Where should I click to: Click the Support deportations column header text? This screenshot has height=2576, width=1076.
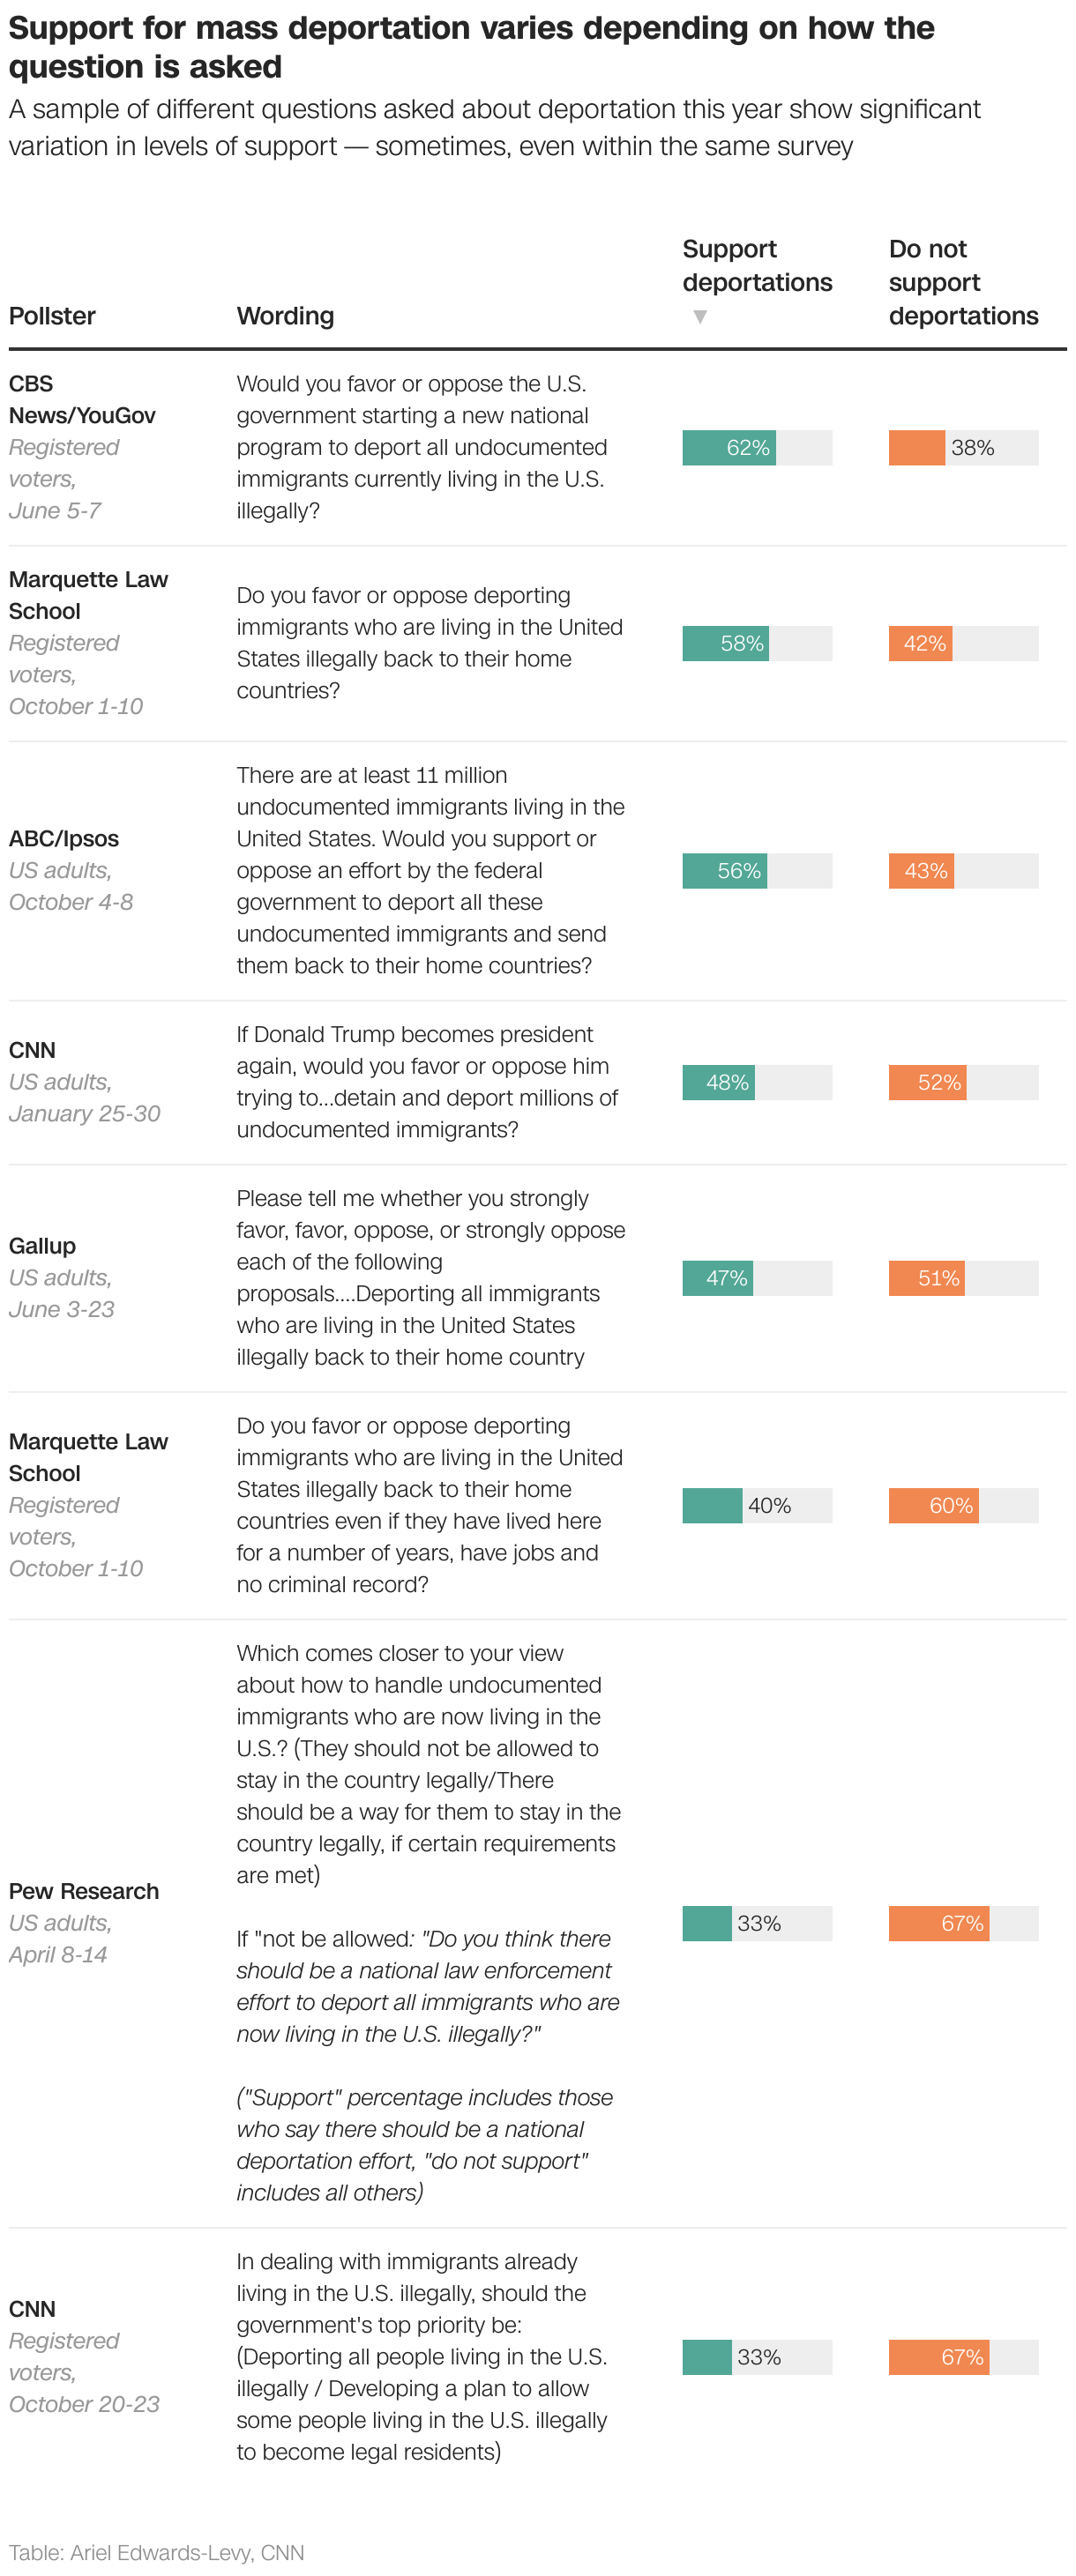756,266
